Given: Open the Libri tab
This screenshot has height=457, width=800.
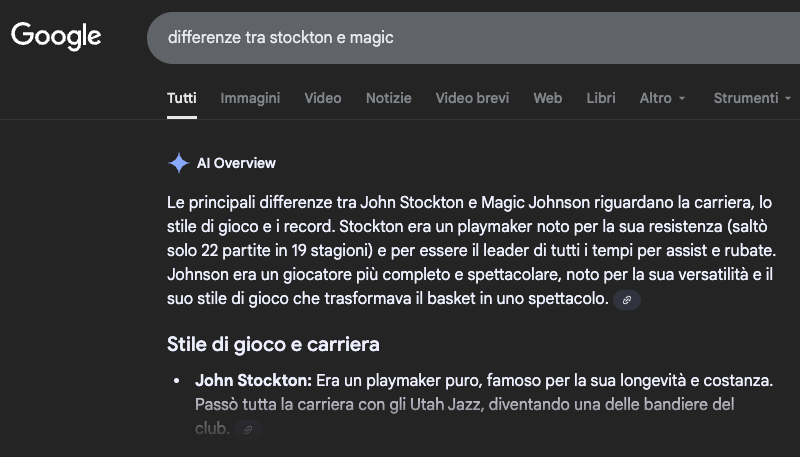Looking at the screenshot, I should point(601,98).
